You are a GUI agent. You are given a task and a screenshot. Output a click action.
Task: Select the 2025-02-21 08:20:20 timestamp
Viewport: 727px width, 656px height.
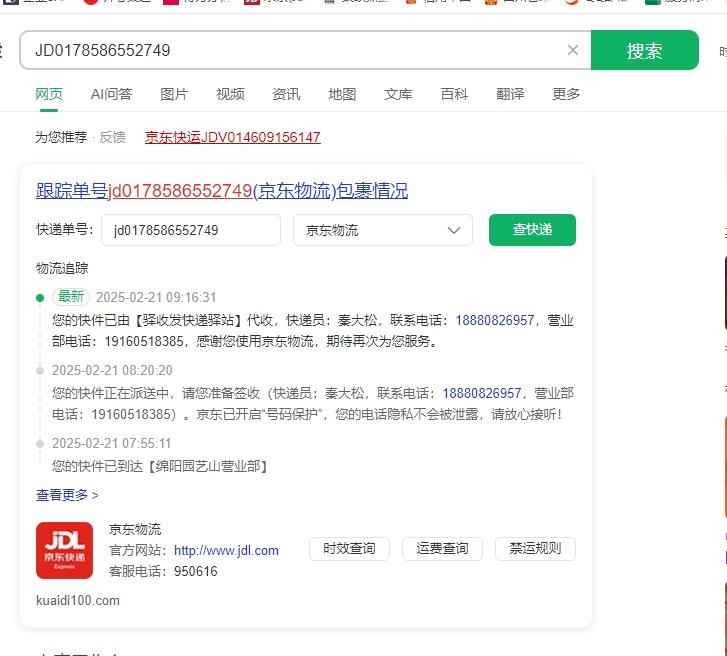tap(112, 370)
